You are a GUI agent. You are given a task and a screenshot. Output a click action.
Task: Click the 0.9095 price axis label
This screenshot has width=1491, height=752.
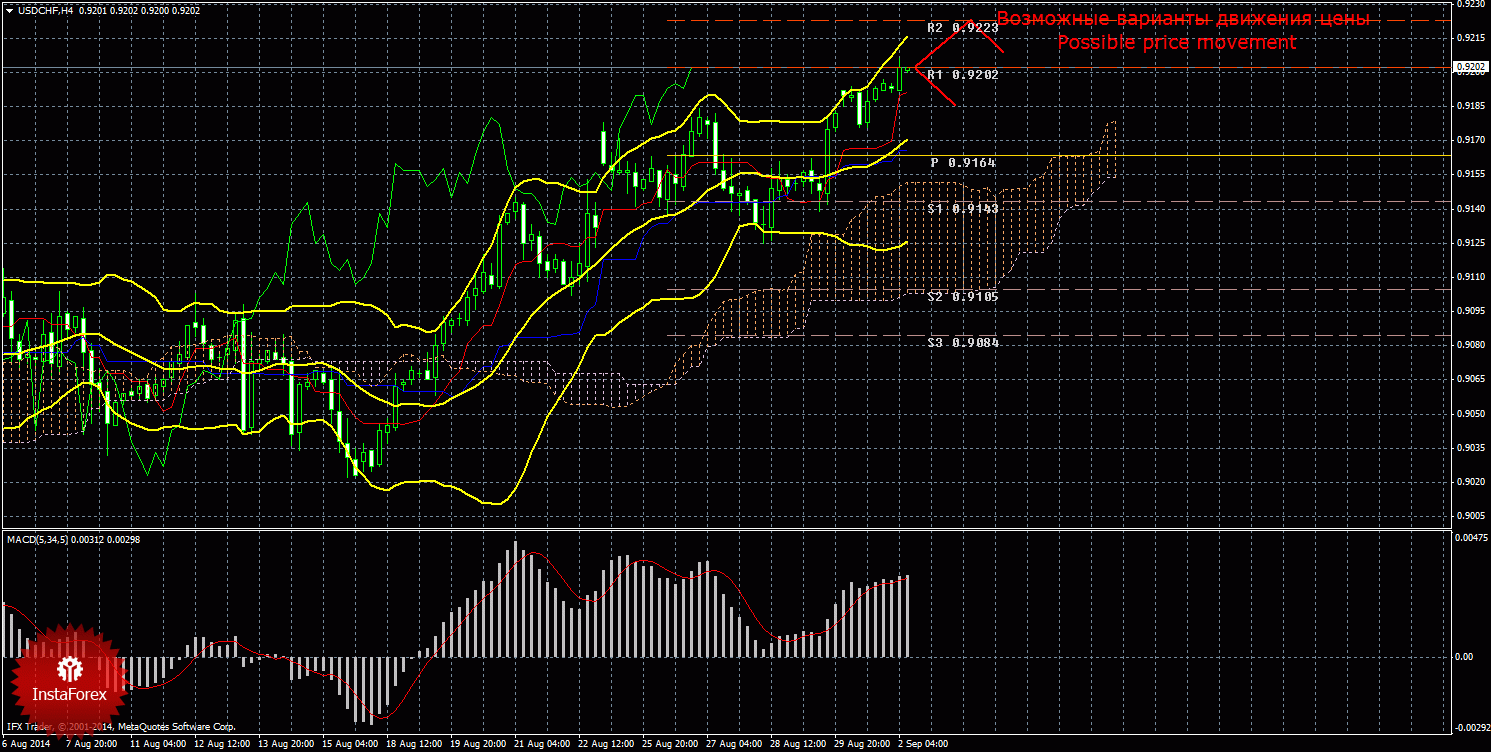point(1470,311)
